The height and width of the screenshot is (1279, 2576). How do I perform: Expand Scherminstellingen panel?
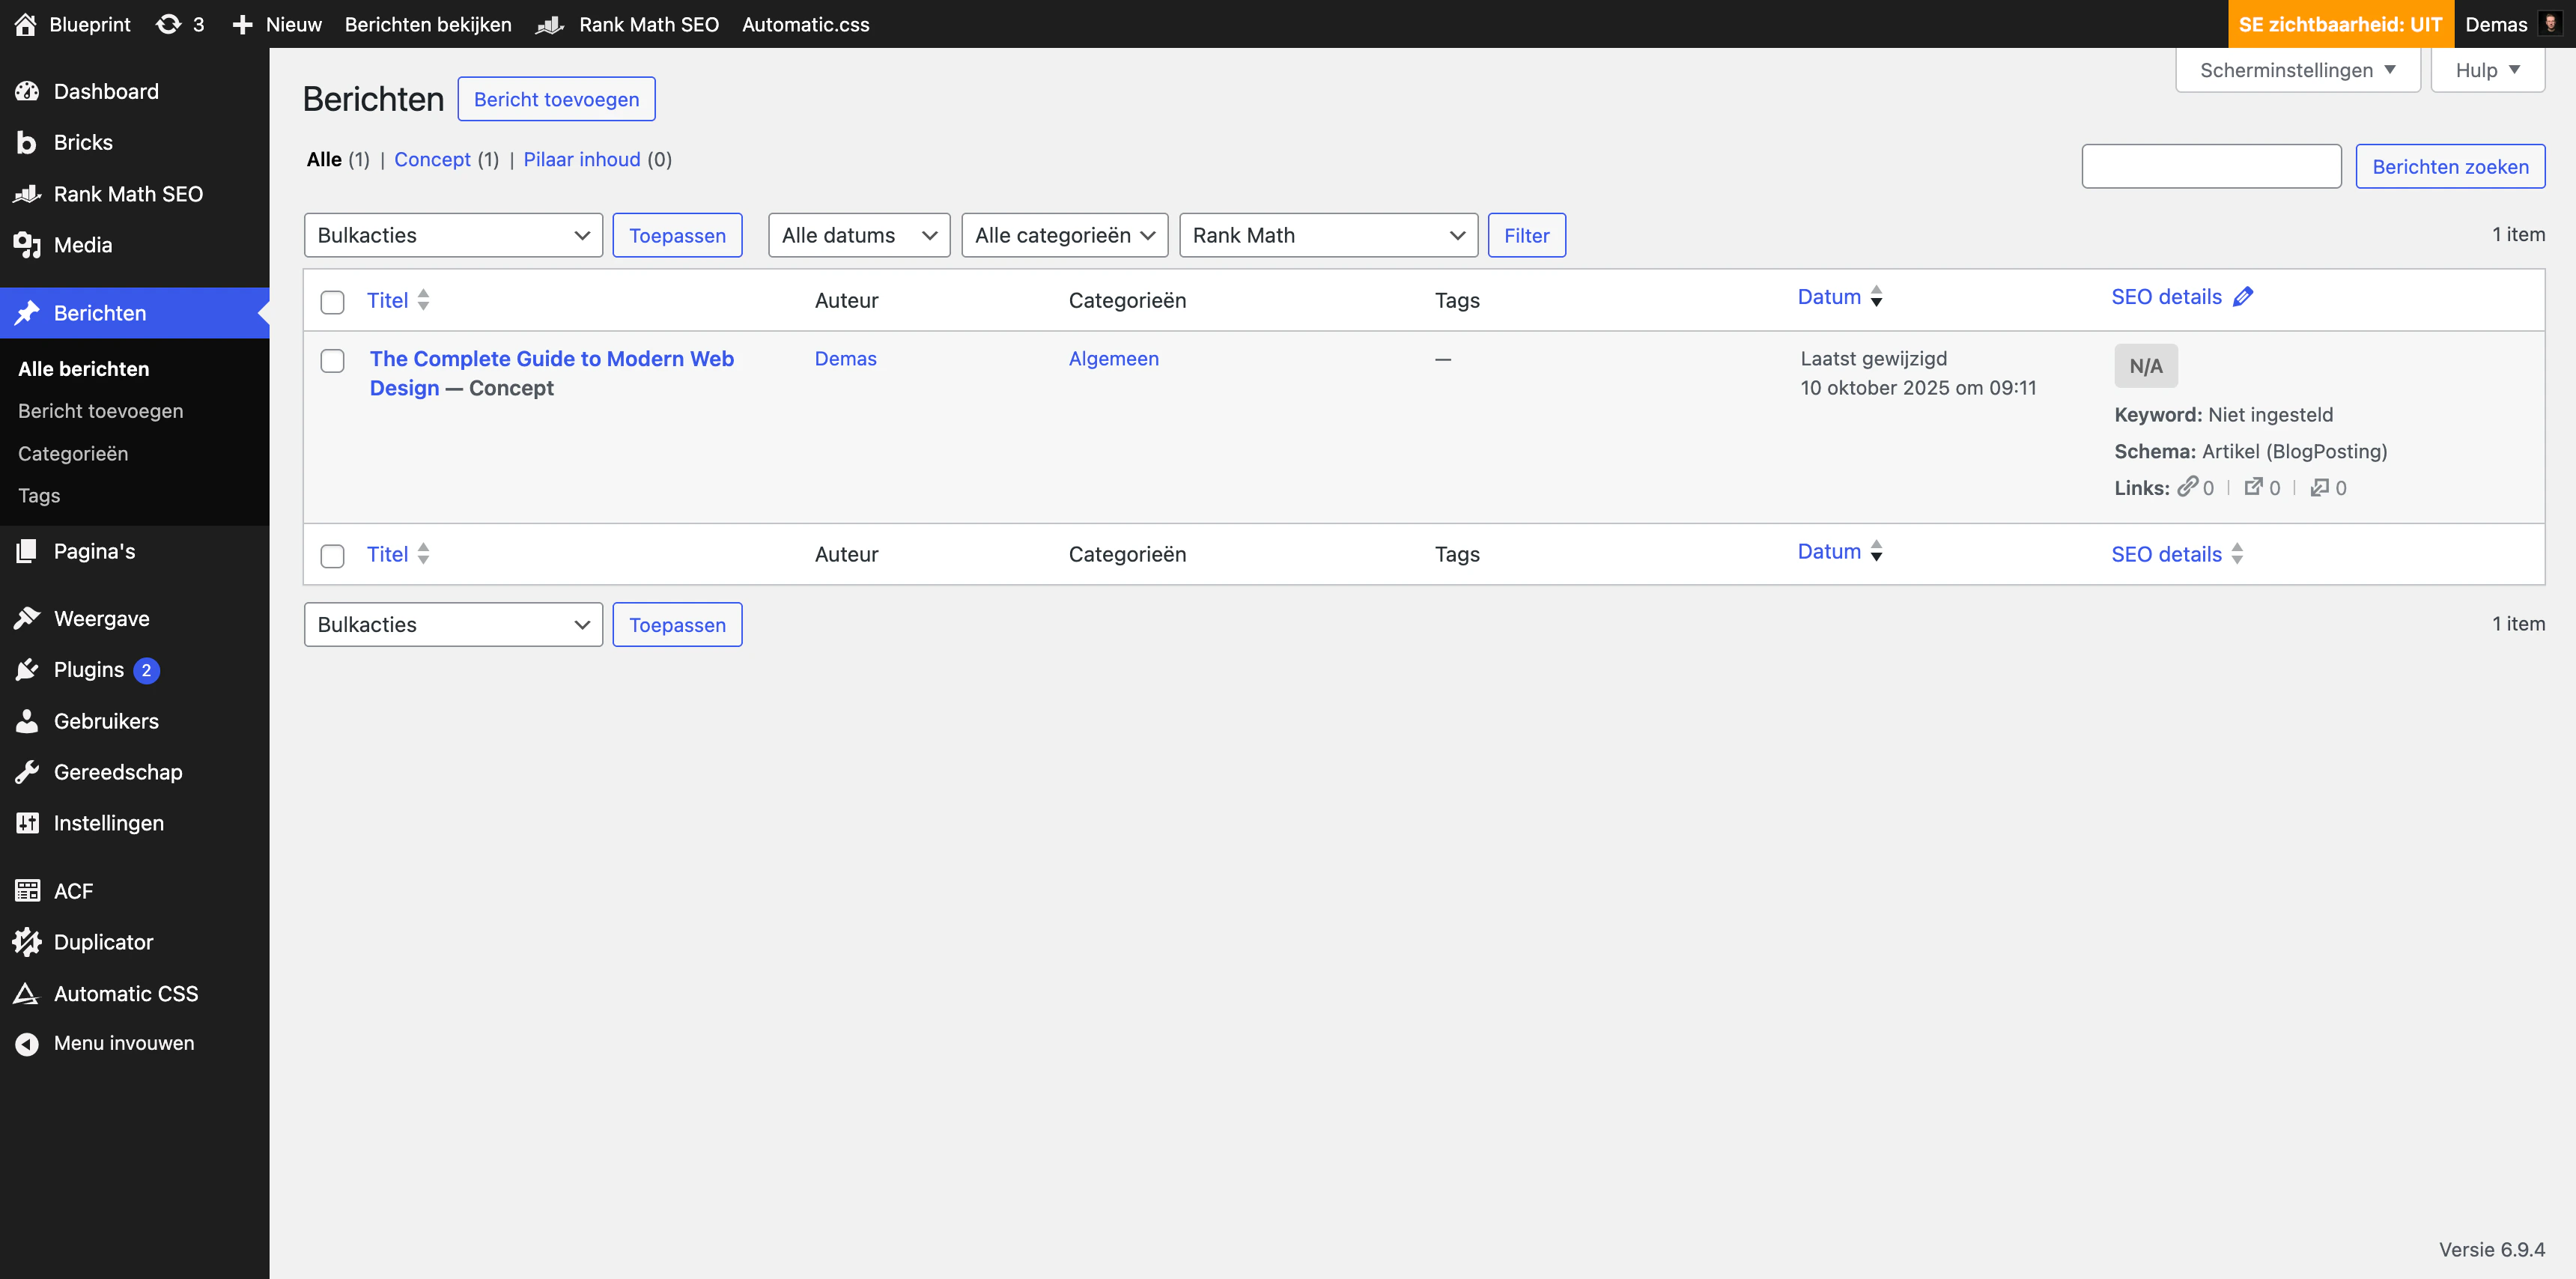[2297, 70]
